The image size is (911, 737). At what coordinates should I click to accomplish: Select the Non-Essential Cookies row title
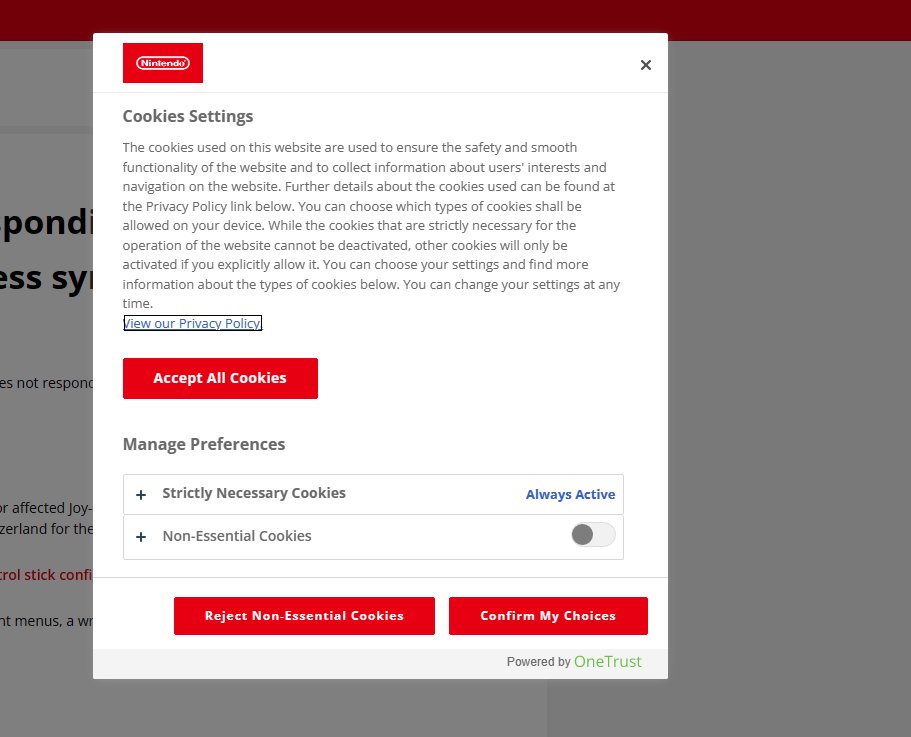coord(237,536)
